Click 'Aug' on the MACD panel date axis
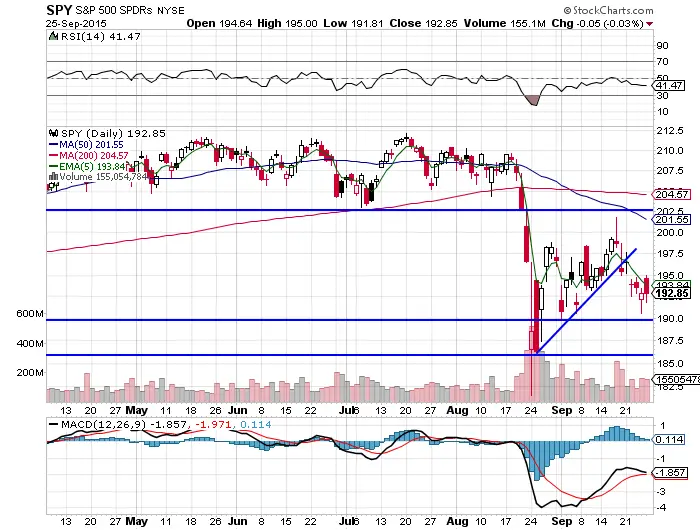 (458, 521)
